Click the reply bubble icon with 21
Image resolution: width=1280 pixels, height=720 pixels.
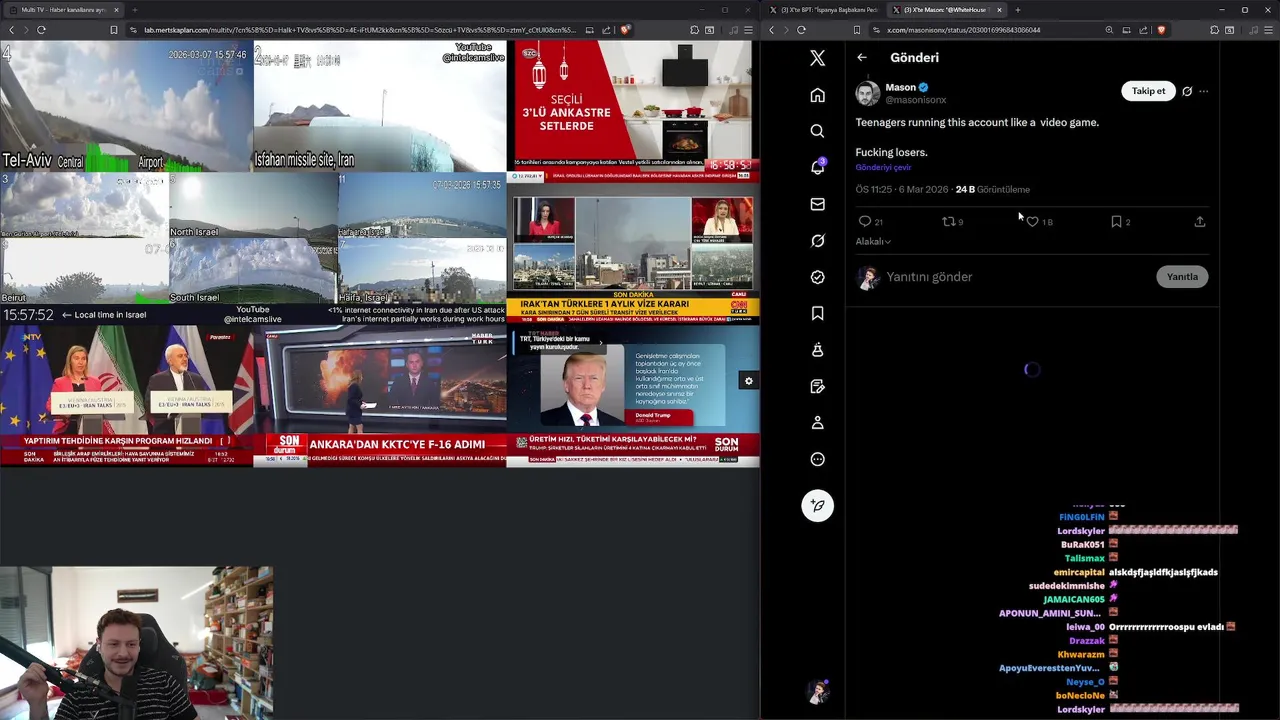tap(865, 222)
